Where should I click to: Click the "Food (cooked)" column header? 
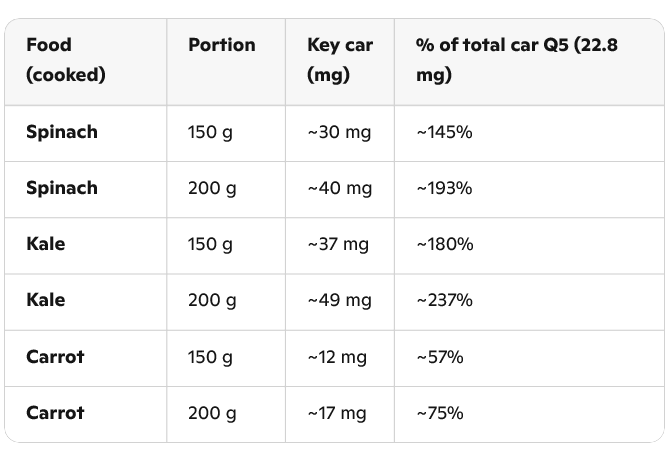tap(66, 60)
